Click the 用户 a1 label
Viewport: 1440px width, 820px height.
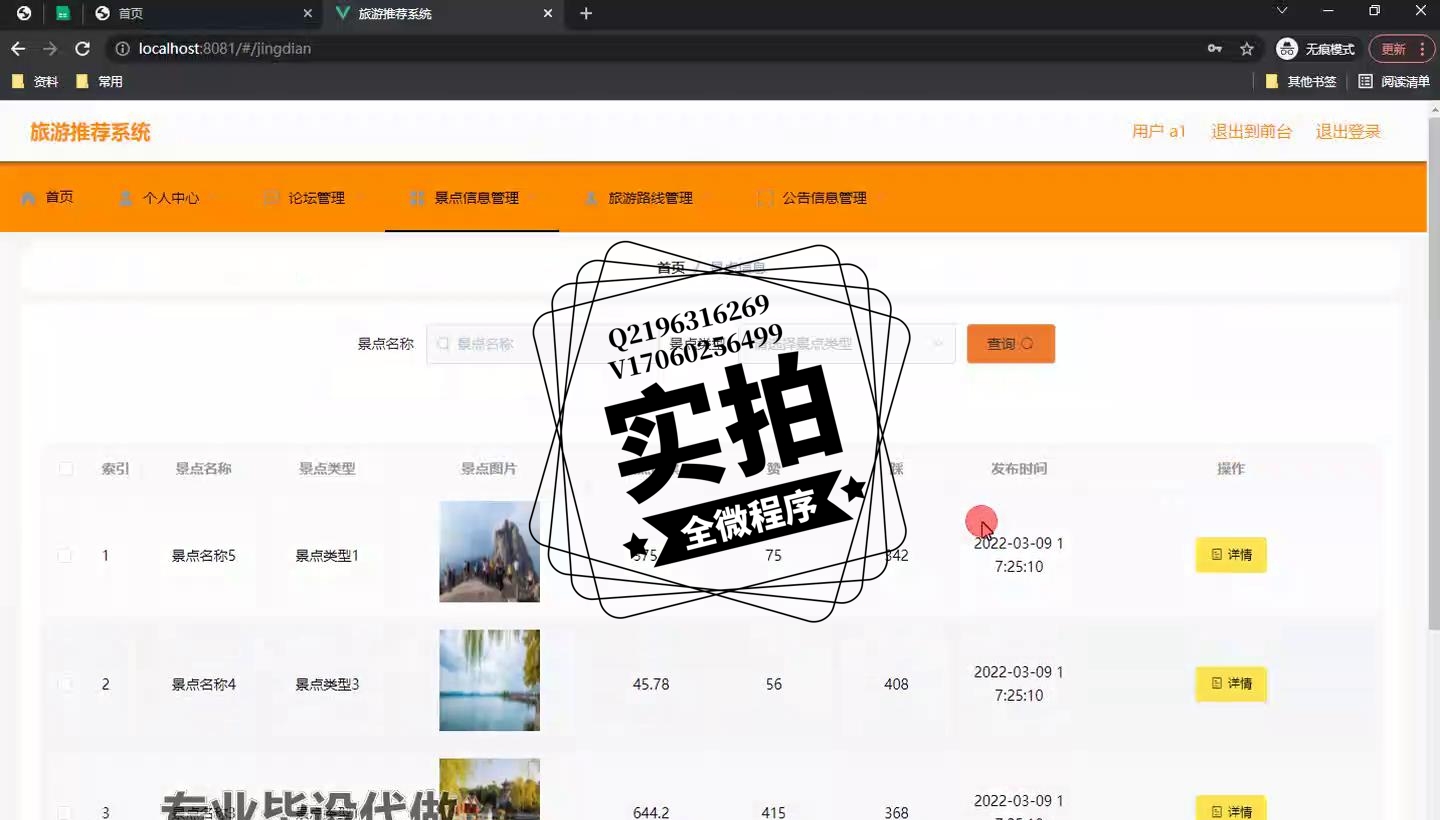pos(1158,132)
